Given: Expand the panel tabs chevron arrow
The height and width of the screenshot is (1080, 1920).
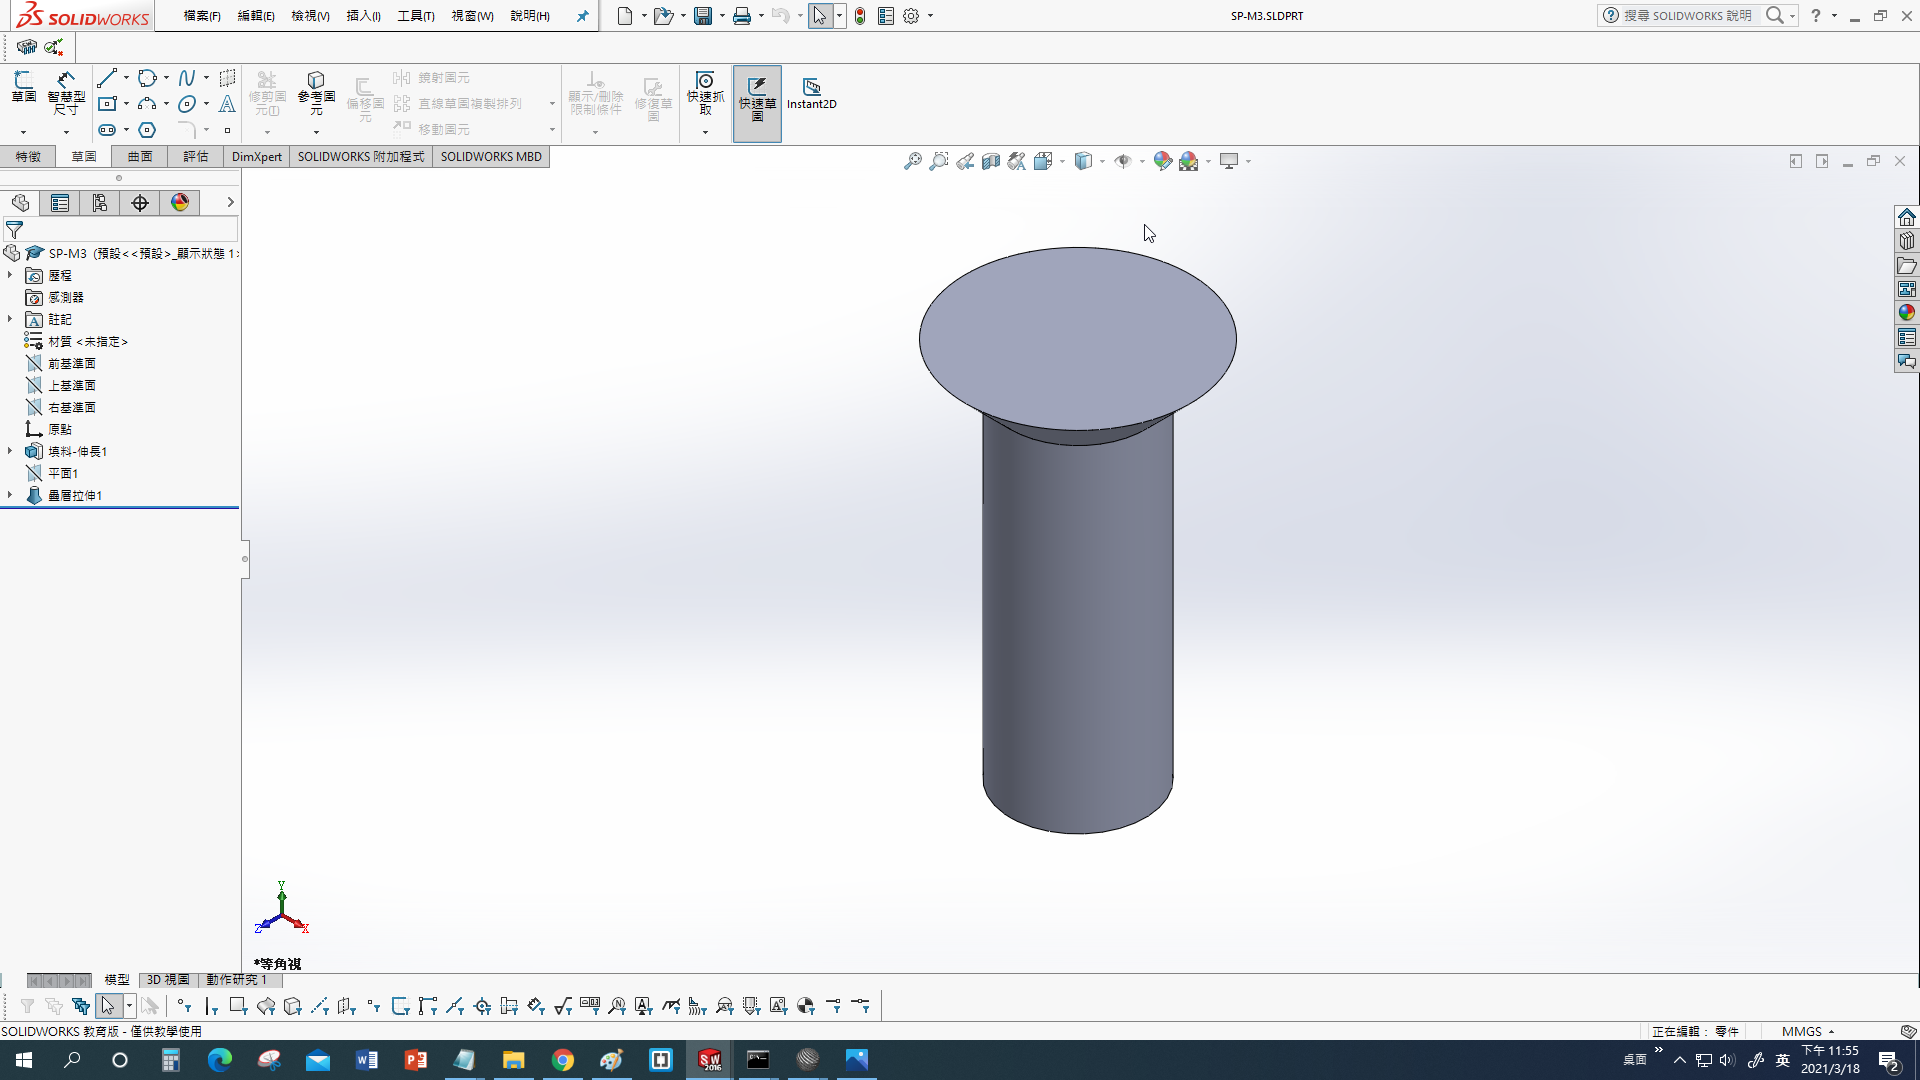Looking at the screenshot, I should 230,202.
